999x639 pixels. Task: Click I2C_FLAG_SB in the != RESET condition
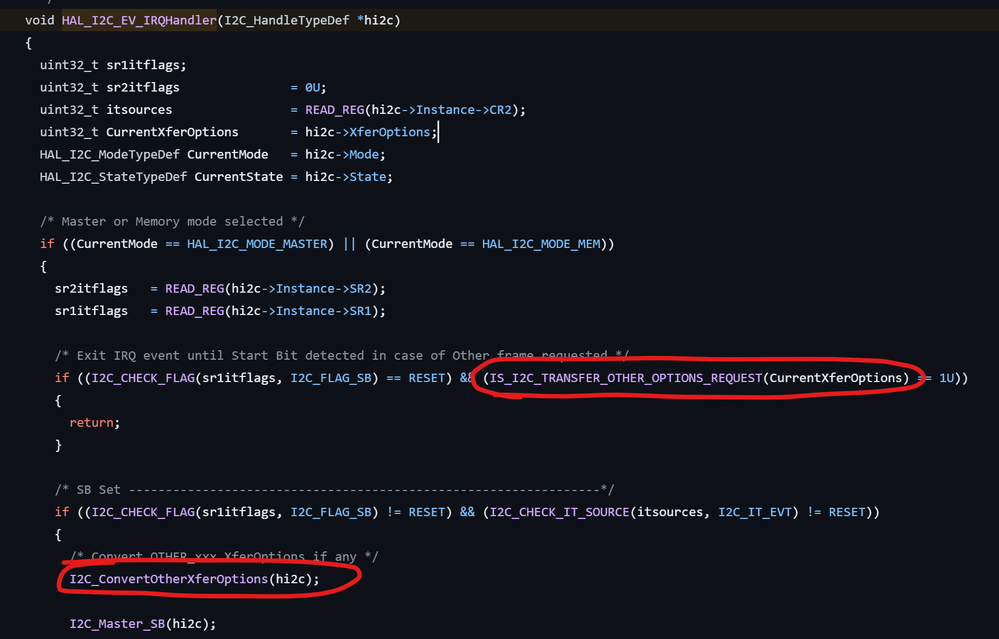[331, 512]
